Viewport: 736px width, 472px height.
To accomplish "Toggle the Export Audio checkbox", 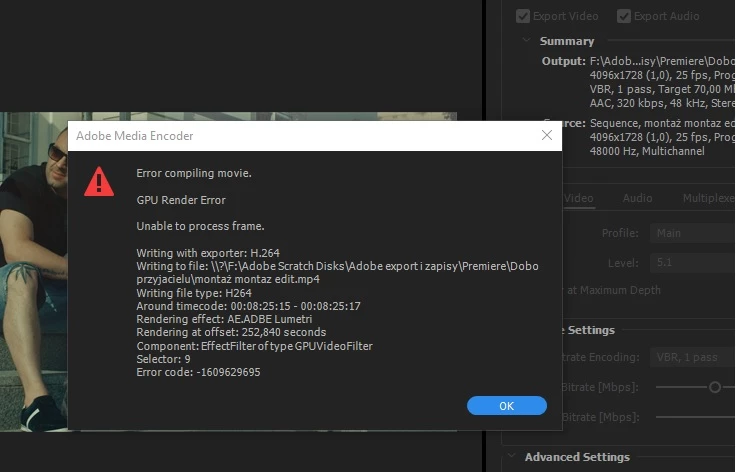I will (623, 16).
